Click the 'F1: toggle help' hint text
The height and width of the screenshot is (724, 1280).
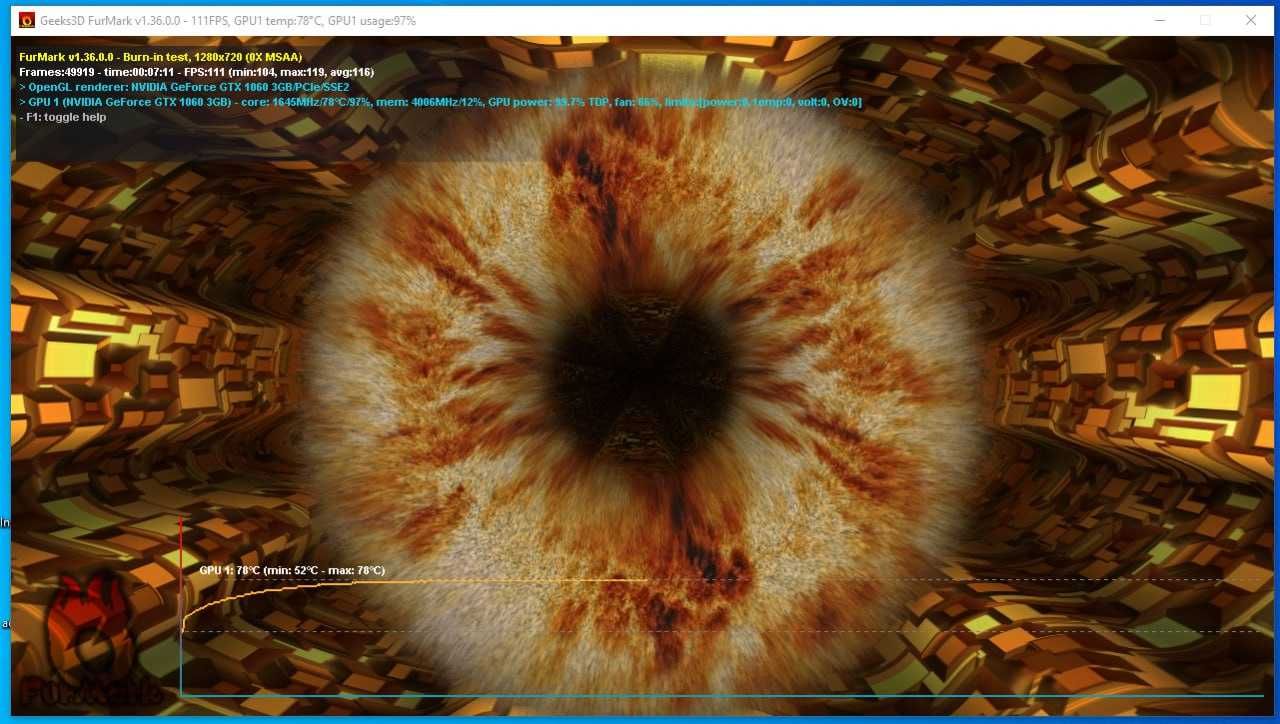pos(62,117)
